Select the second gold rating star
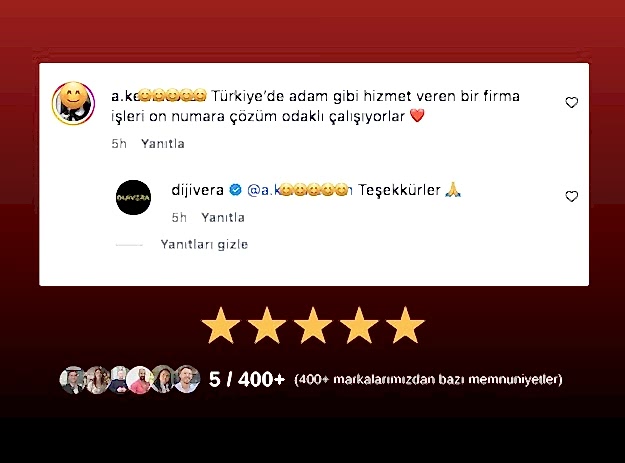 pos(267,325)
